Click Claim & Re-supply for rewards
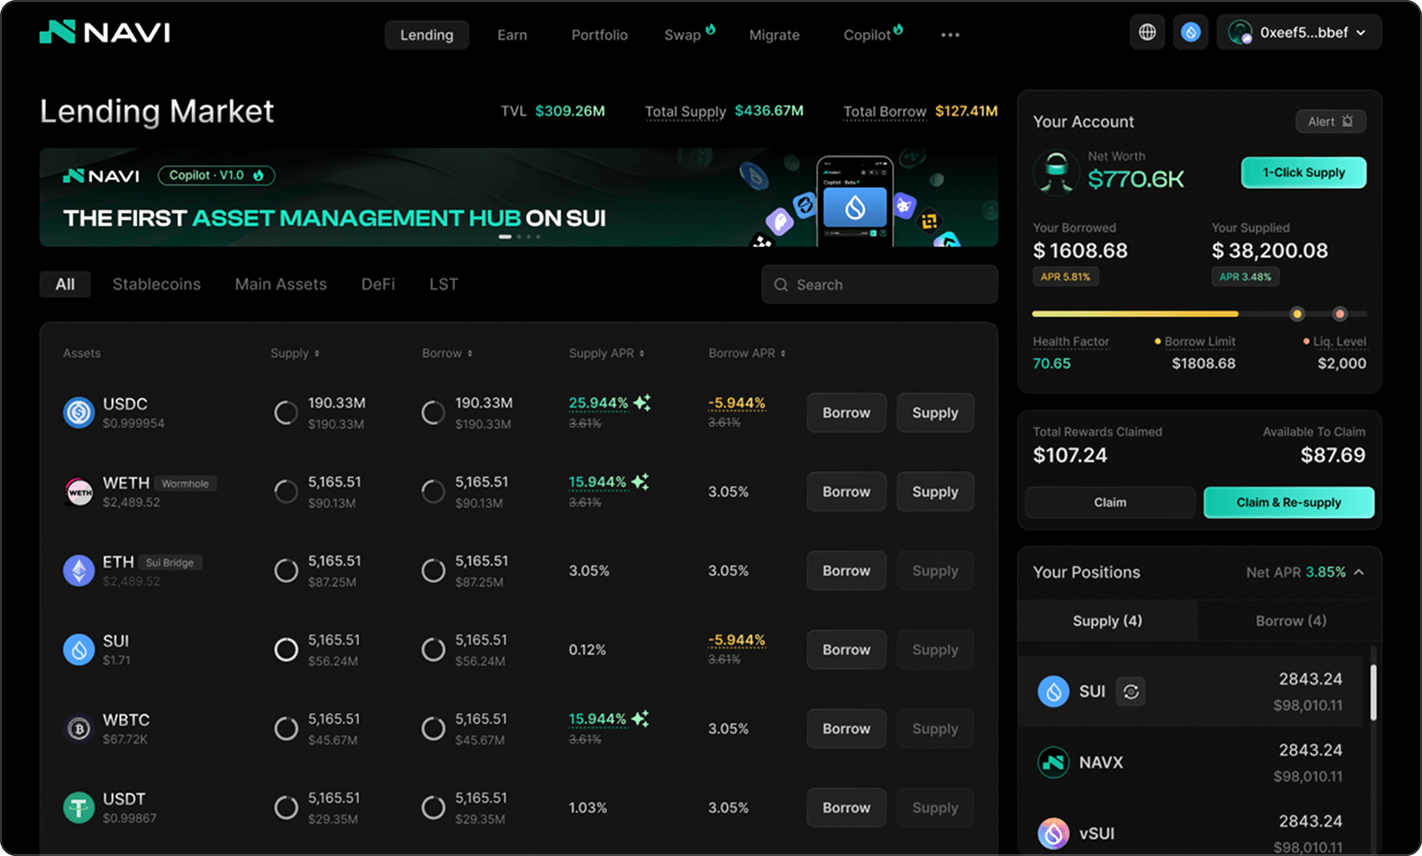 [1289, 502]
